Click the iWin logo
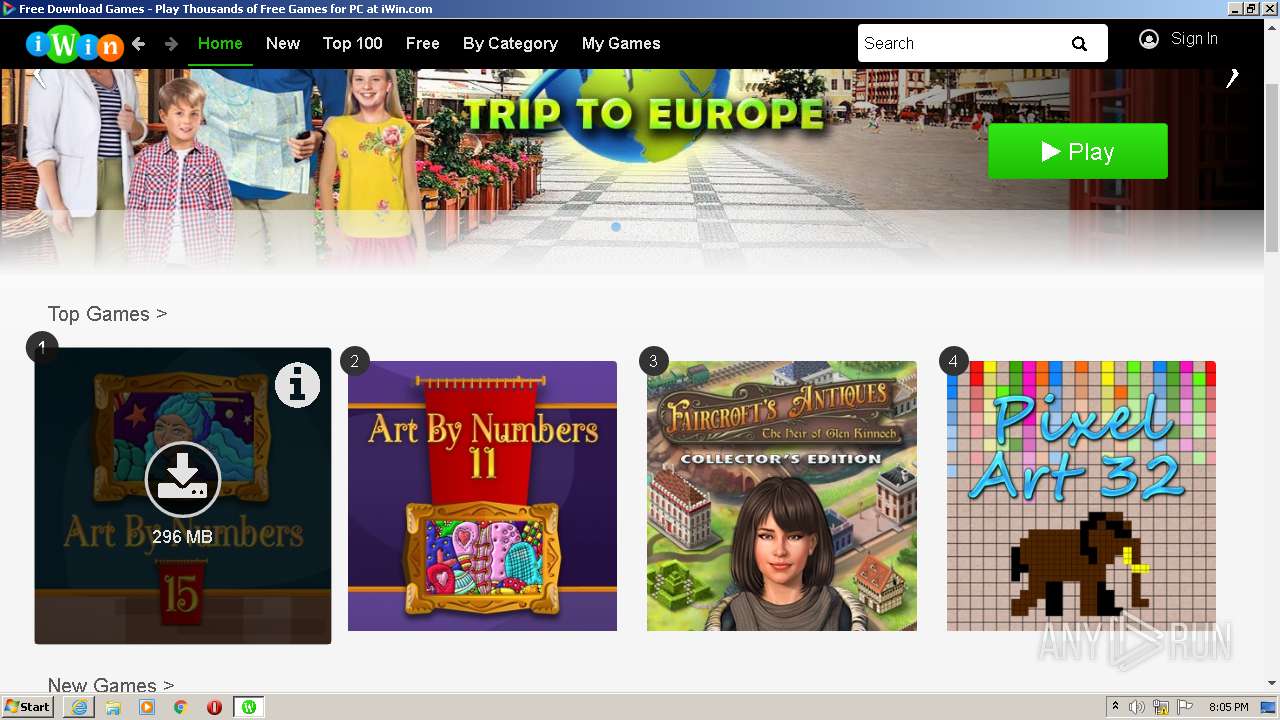Image resolution: width=1280 pixels, height=720 pixels. 74,44
